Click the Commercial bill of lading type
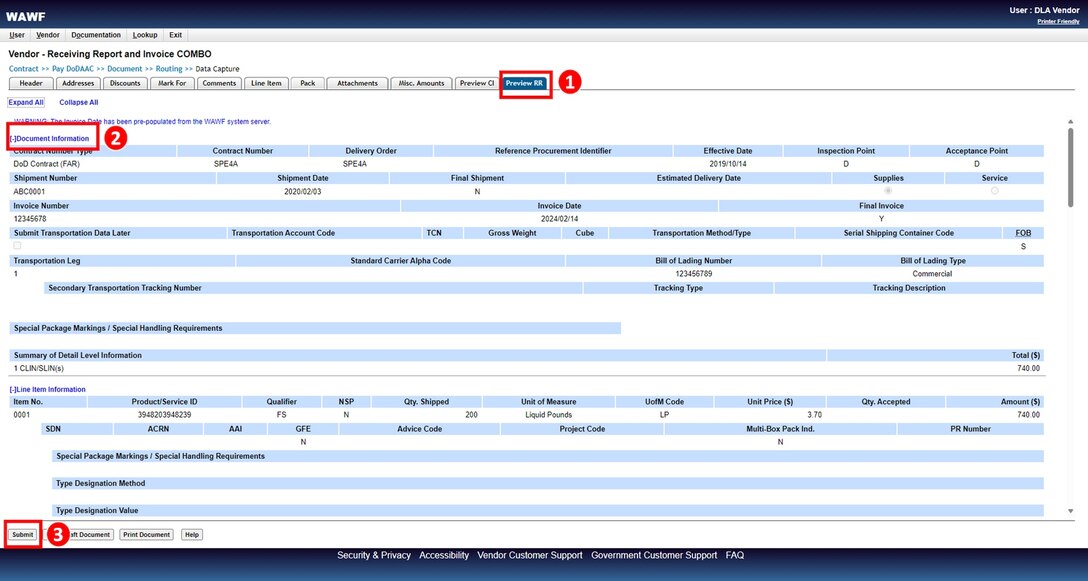Image resolution: width=1088 pixels, height=581 pixels. 932,273
